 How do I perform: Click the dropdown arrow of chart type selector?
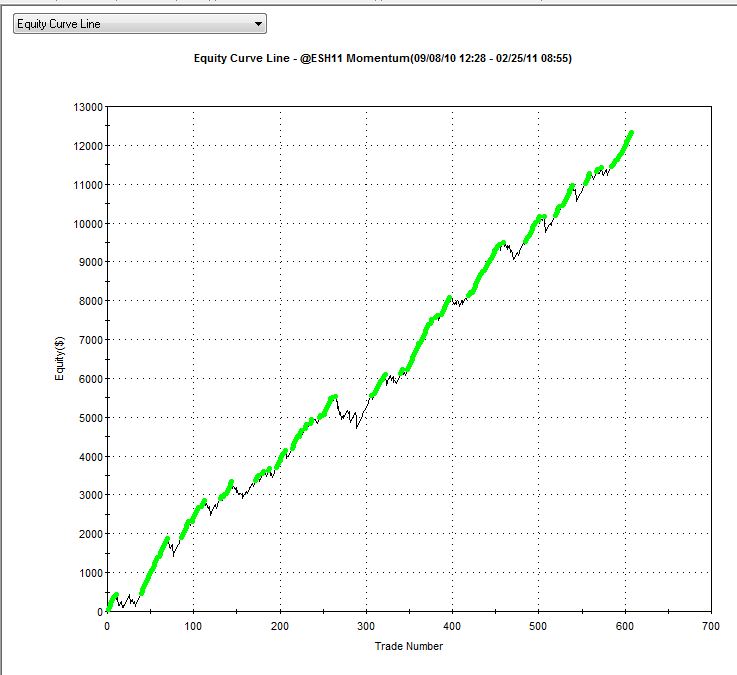(258, 24)
